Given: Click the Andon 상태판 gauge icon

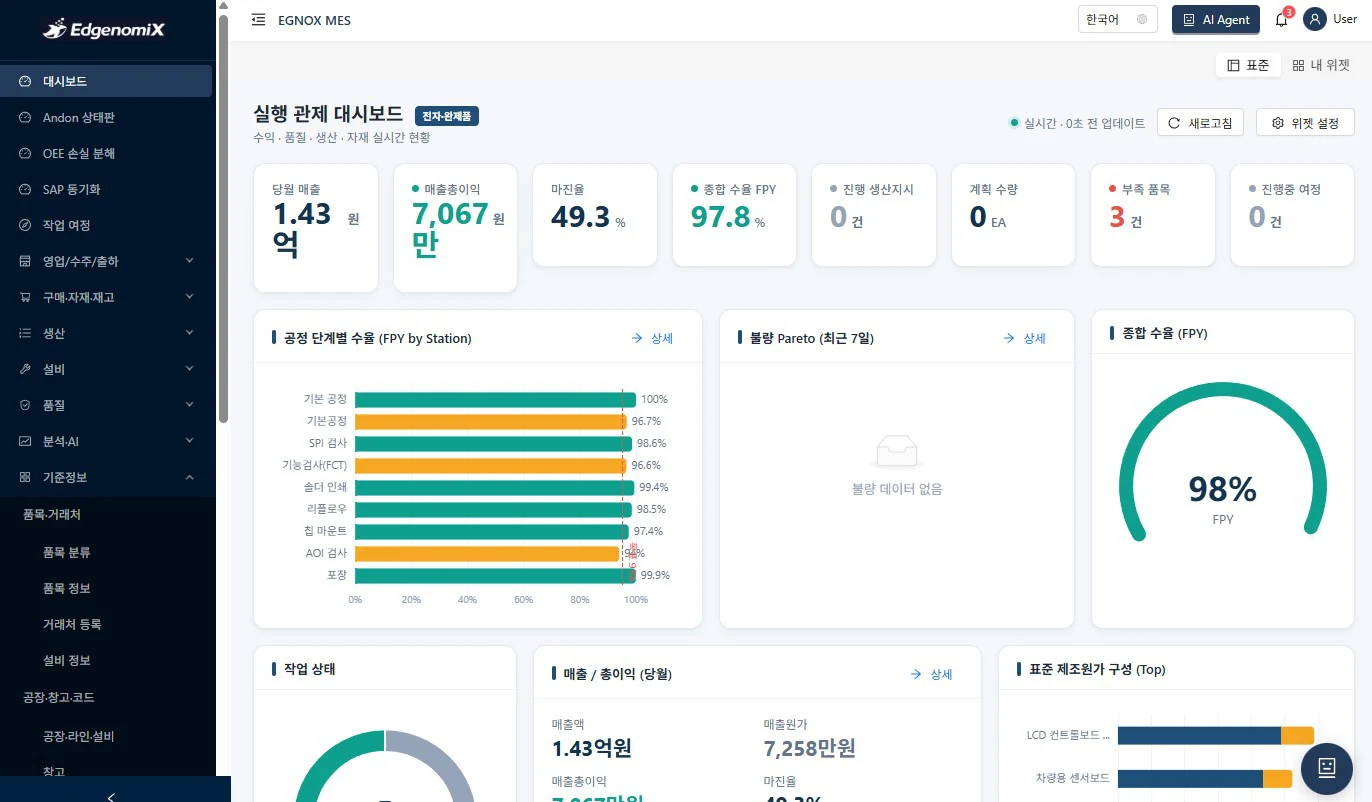Looking at the screenshot, I should point(25,117).
